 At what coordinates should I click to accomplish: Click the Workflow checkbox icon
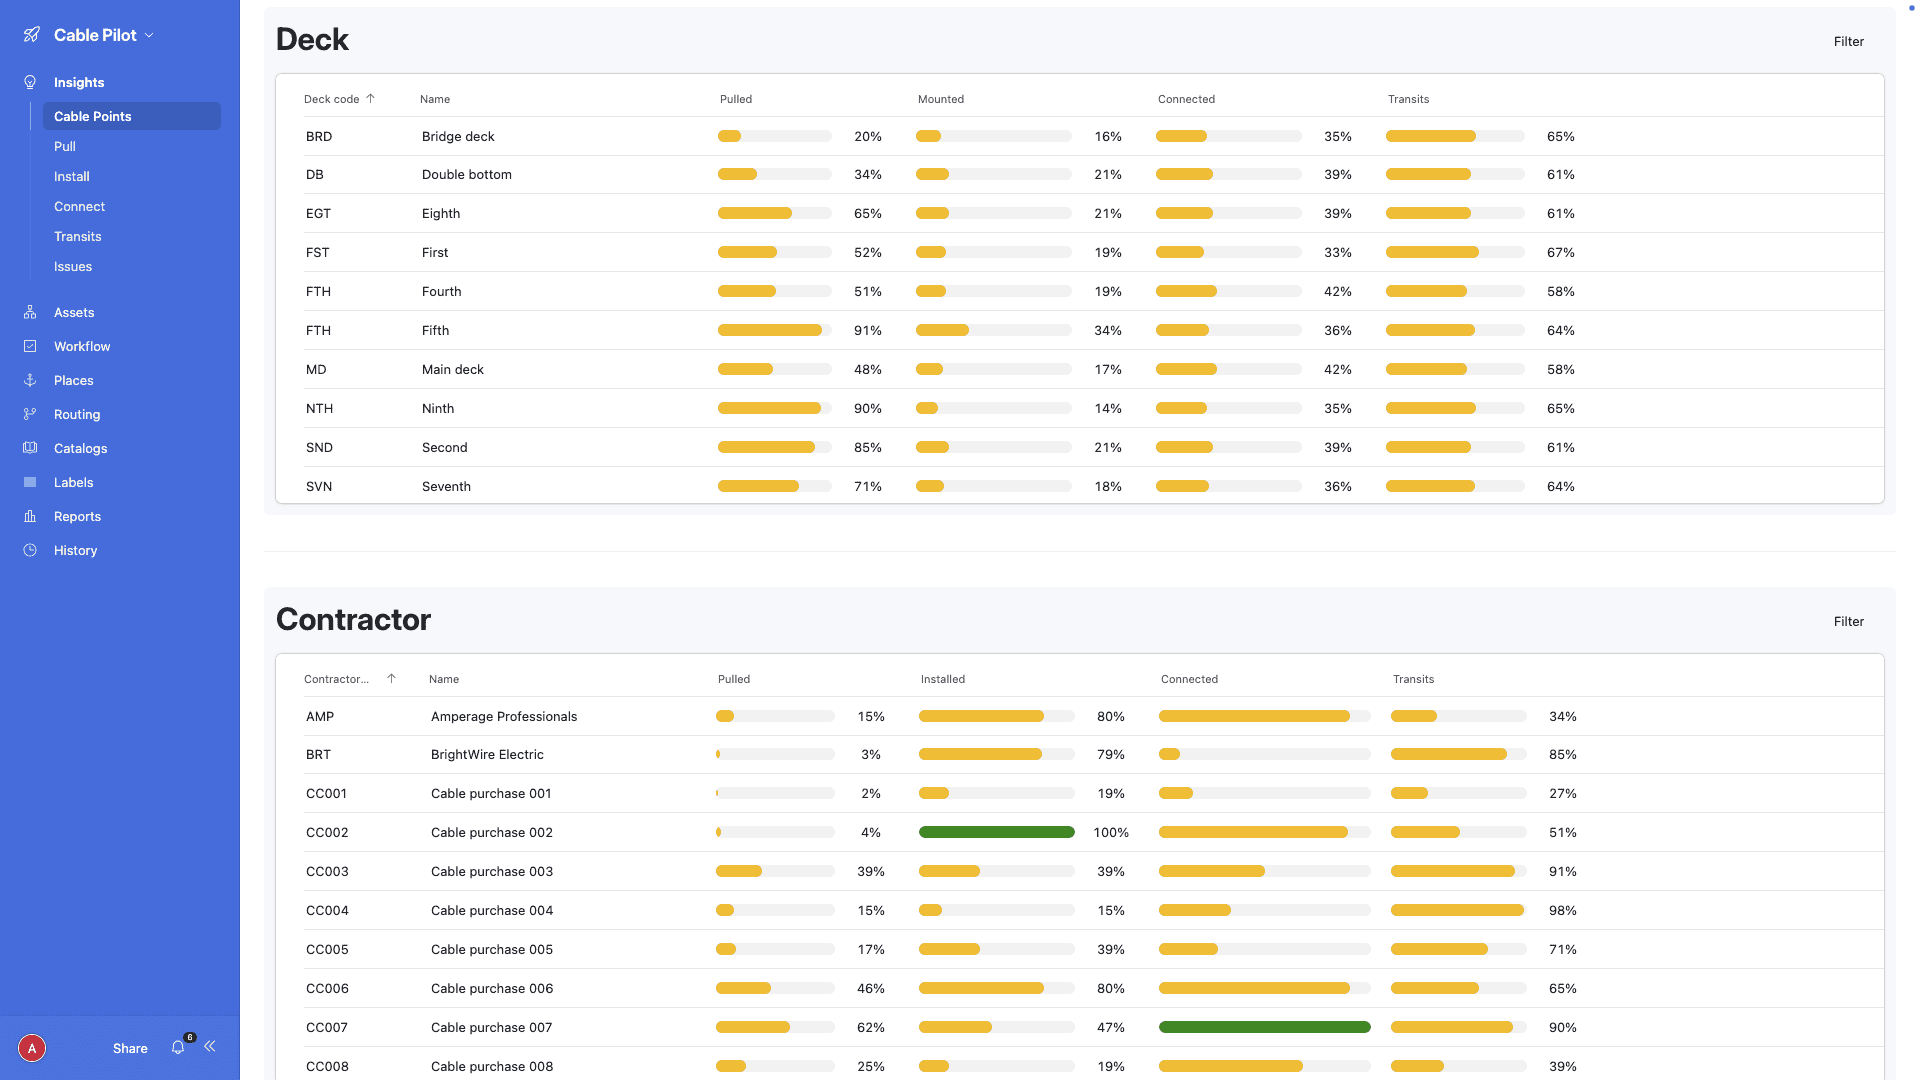(x=30, y=346)
